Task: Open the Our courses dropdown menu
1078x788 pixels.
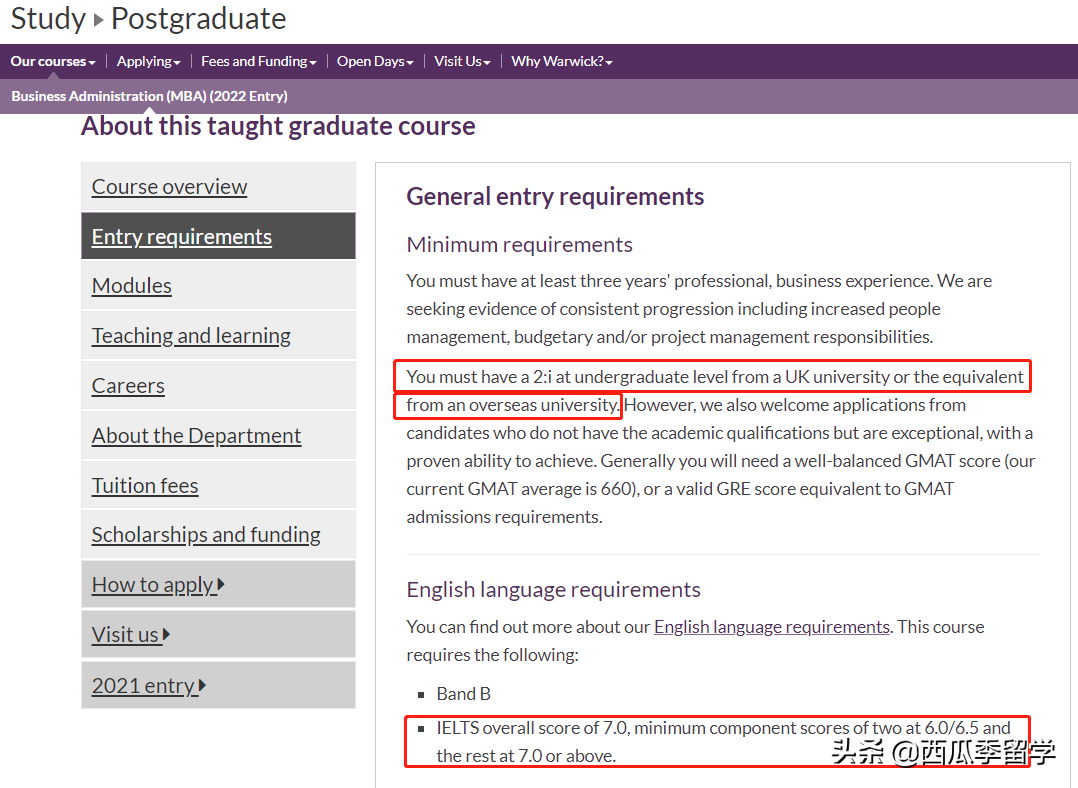Action: pos(53,62)
